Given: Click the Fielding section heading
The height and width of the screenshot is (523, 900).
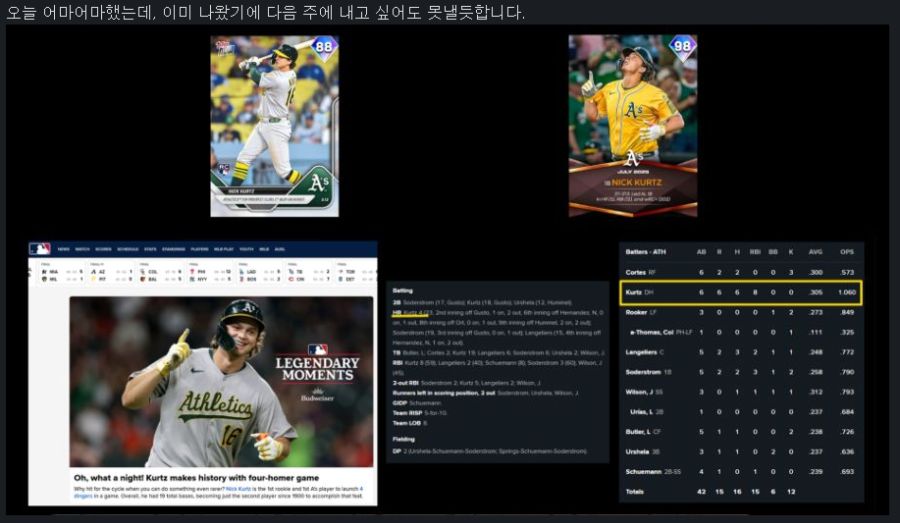Looking at the screenshot, I should pos(404,439).
